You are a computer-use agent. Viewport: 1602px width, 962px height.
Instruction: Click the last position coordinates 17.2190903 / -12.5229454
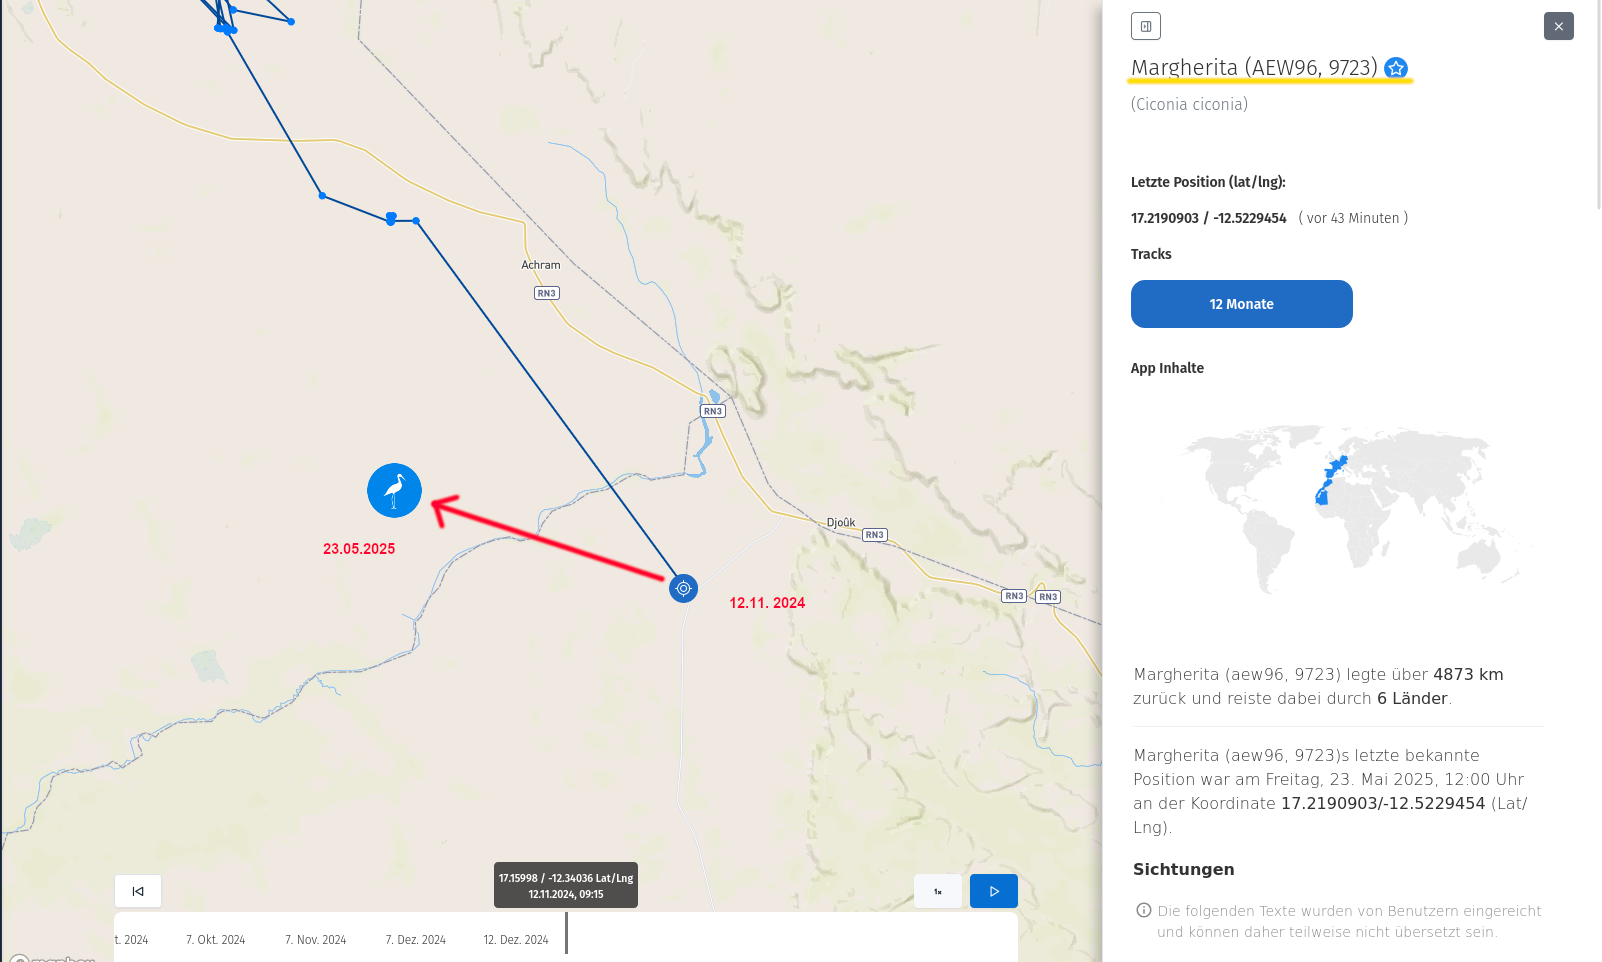(x=1208, y=218)
